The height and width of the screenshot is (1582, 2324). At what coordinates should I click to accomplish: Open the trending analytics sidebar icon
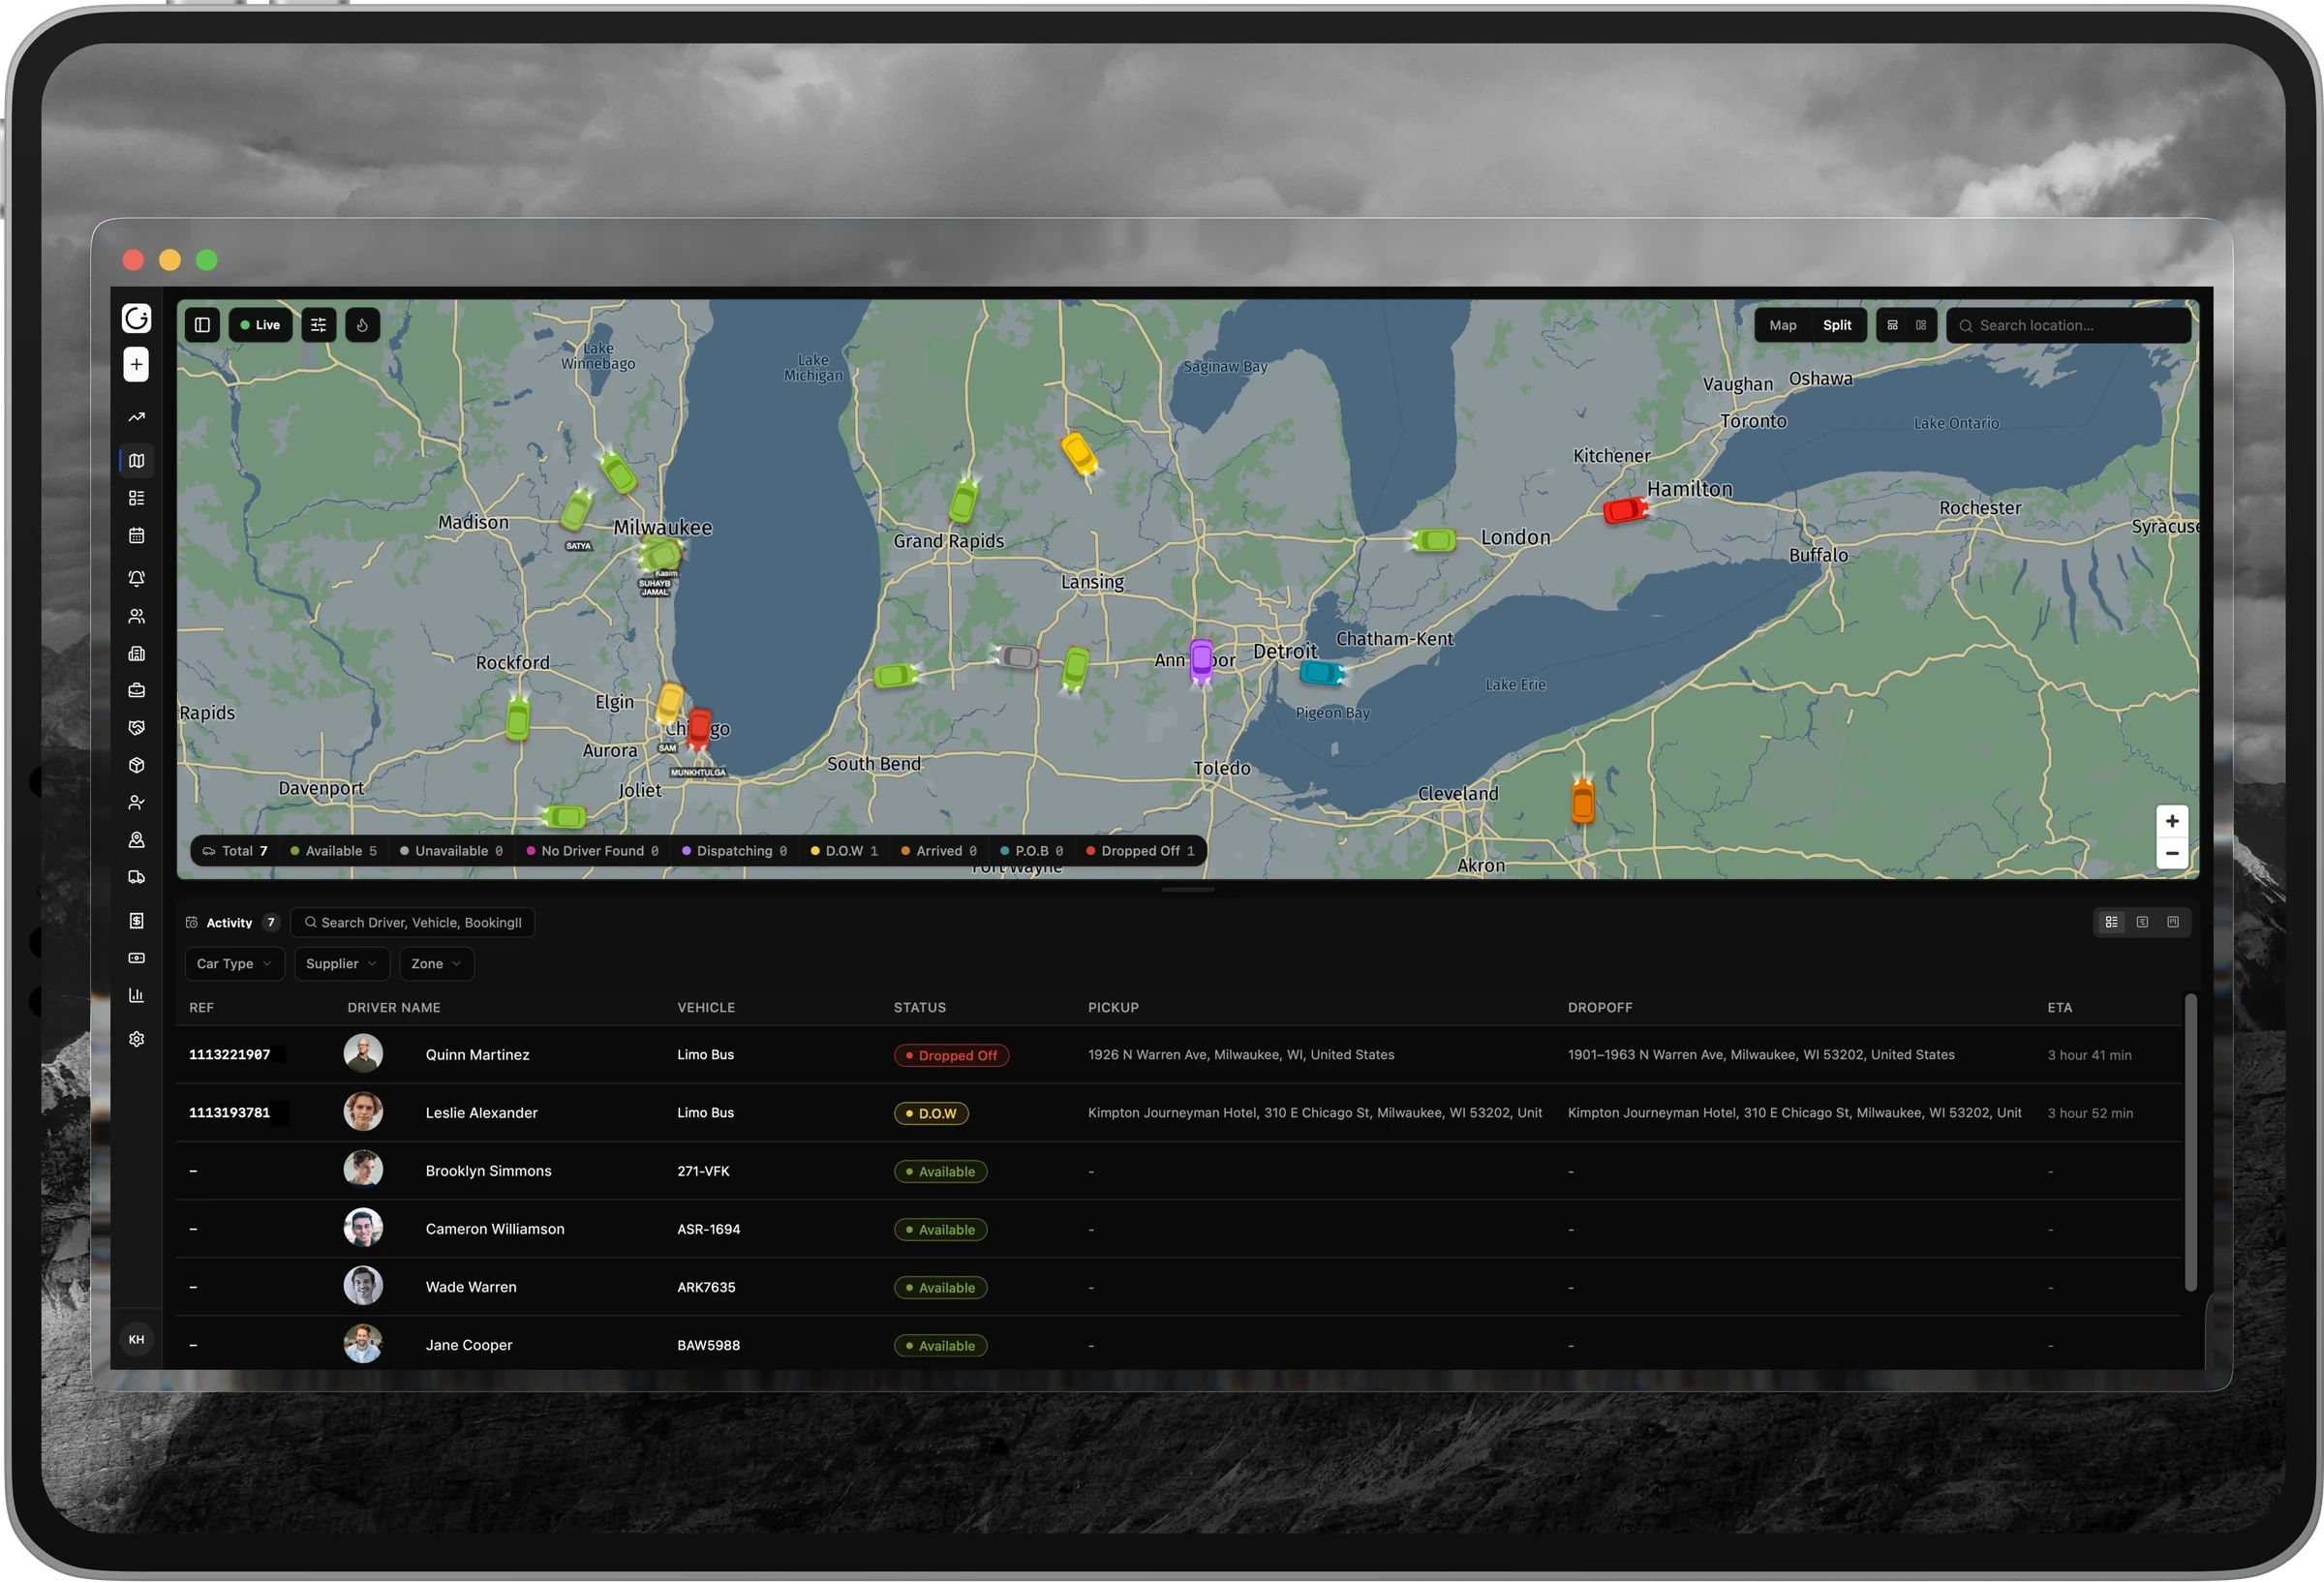[136, 417]
